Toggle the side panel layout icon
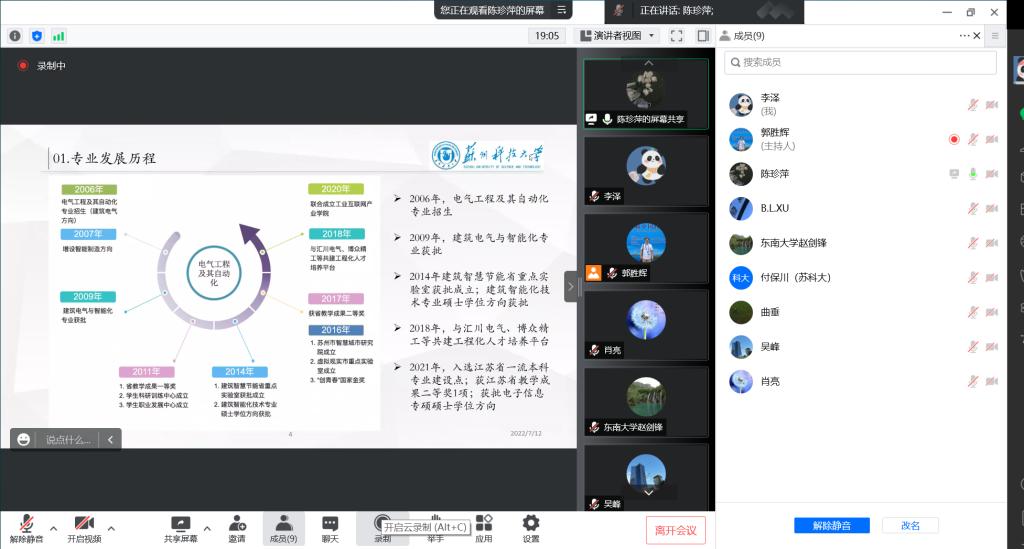1024x549 pixels. [x=703, y=35]
